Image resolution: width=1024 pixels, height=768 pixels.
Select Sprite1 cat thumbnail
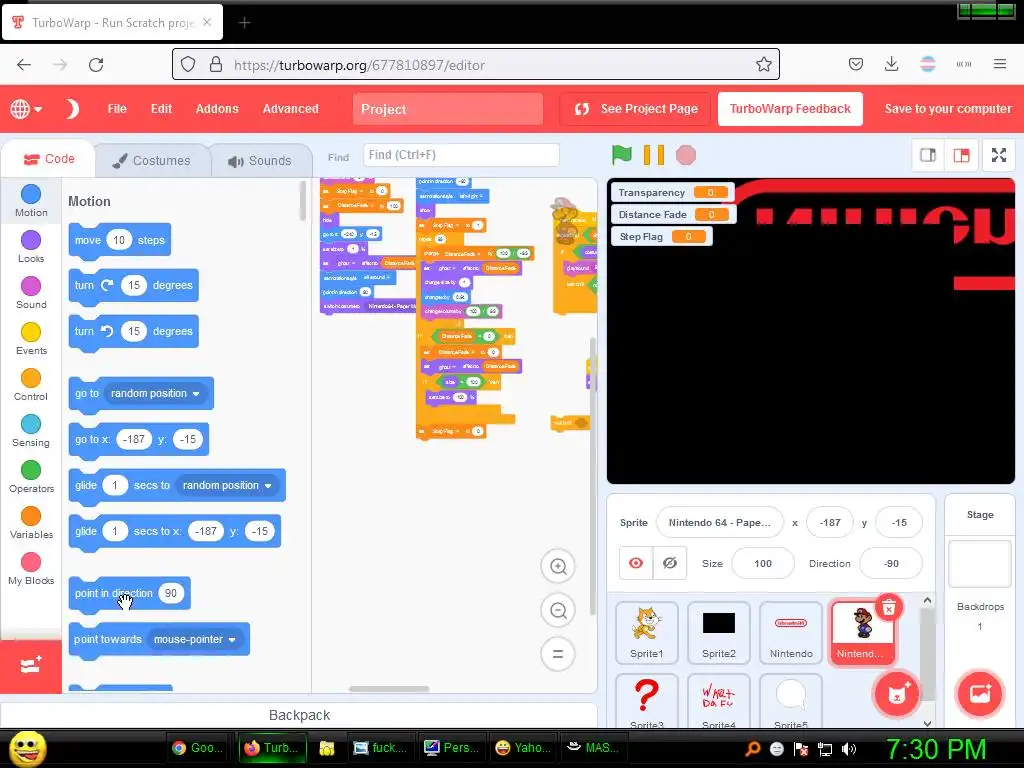point(647,632)
